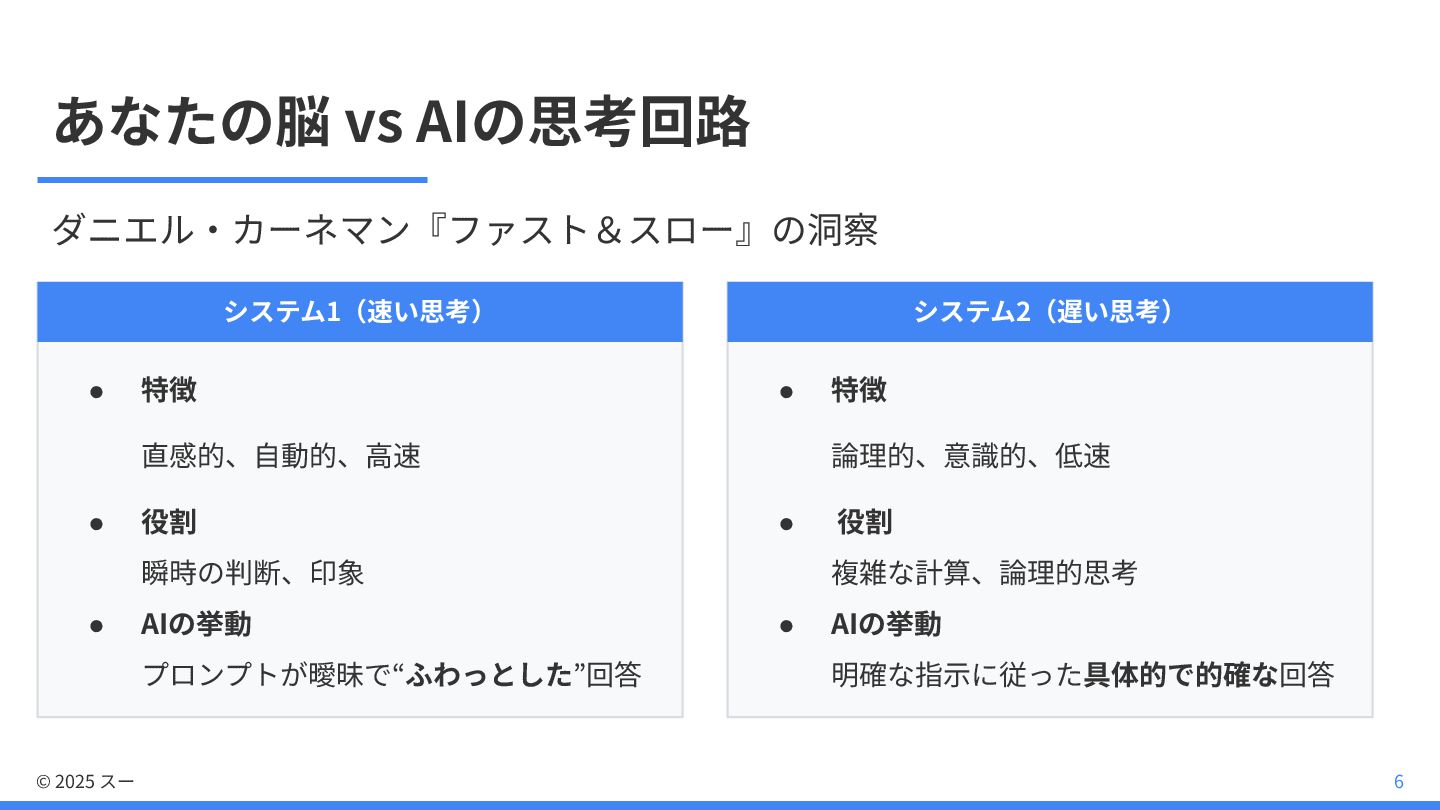
Task: Click bold phrase 具体的で的確な
Action: [x=1181, y=675]
